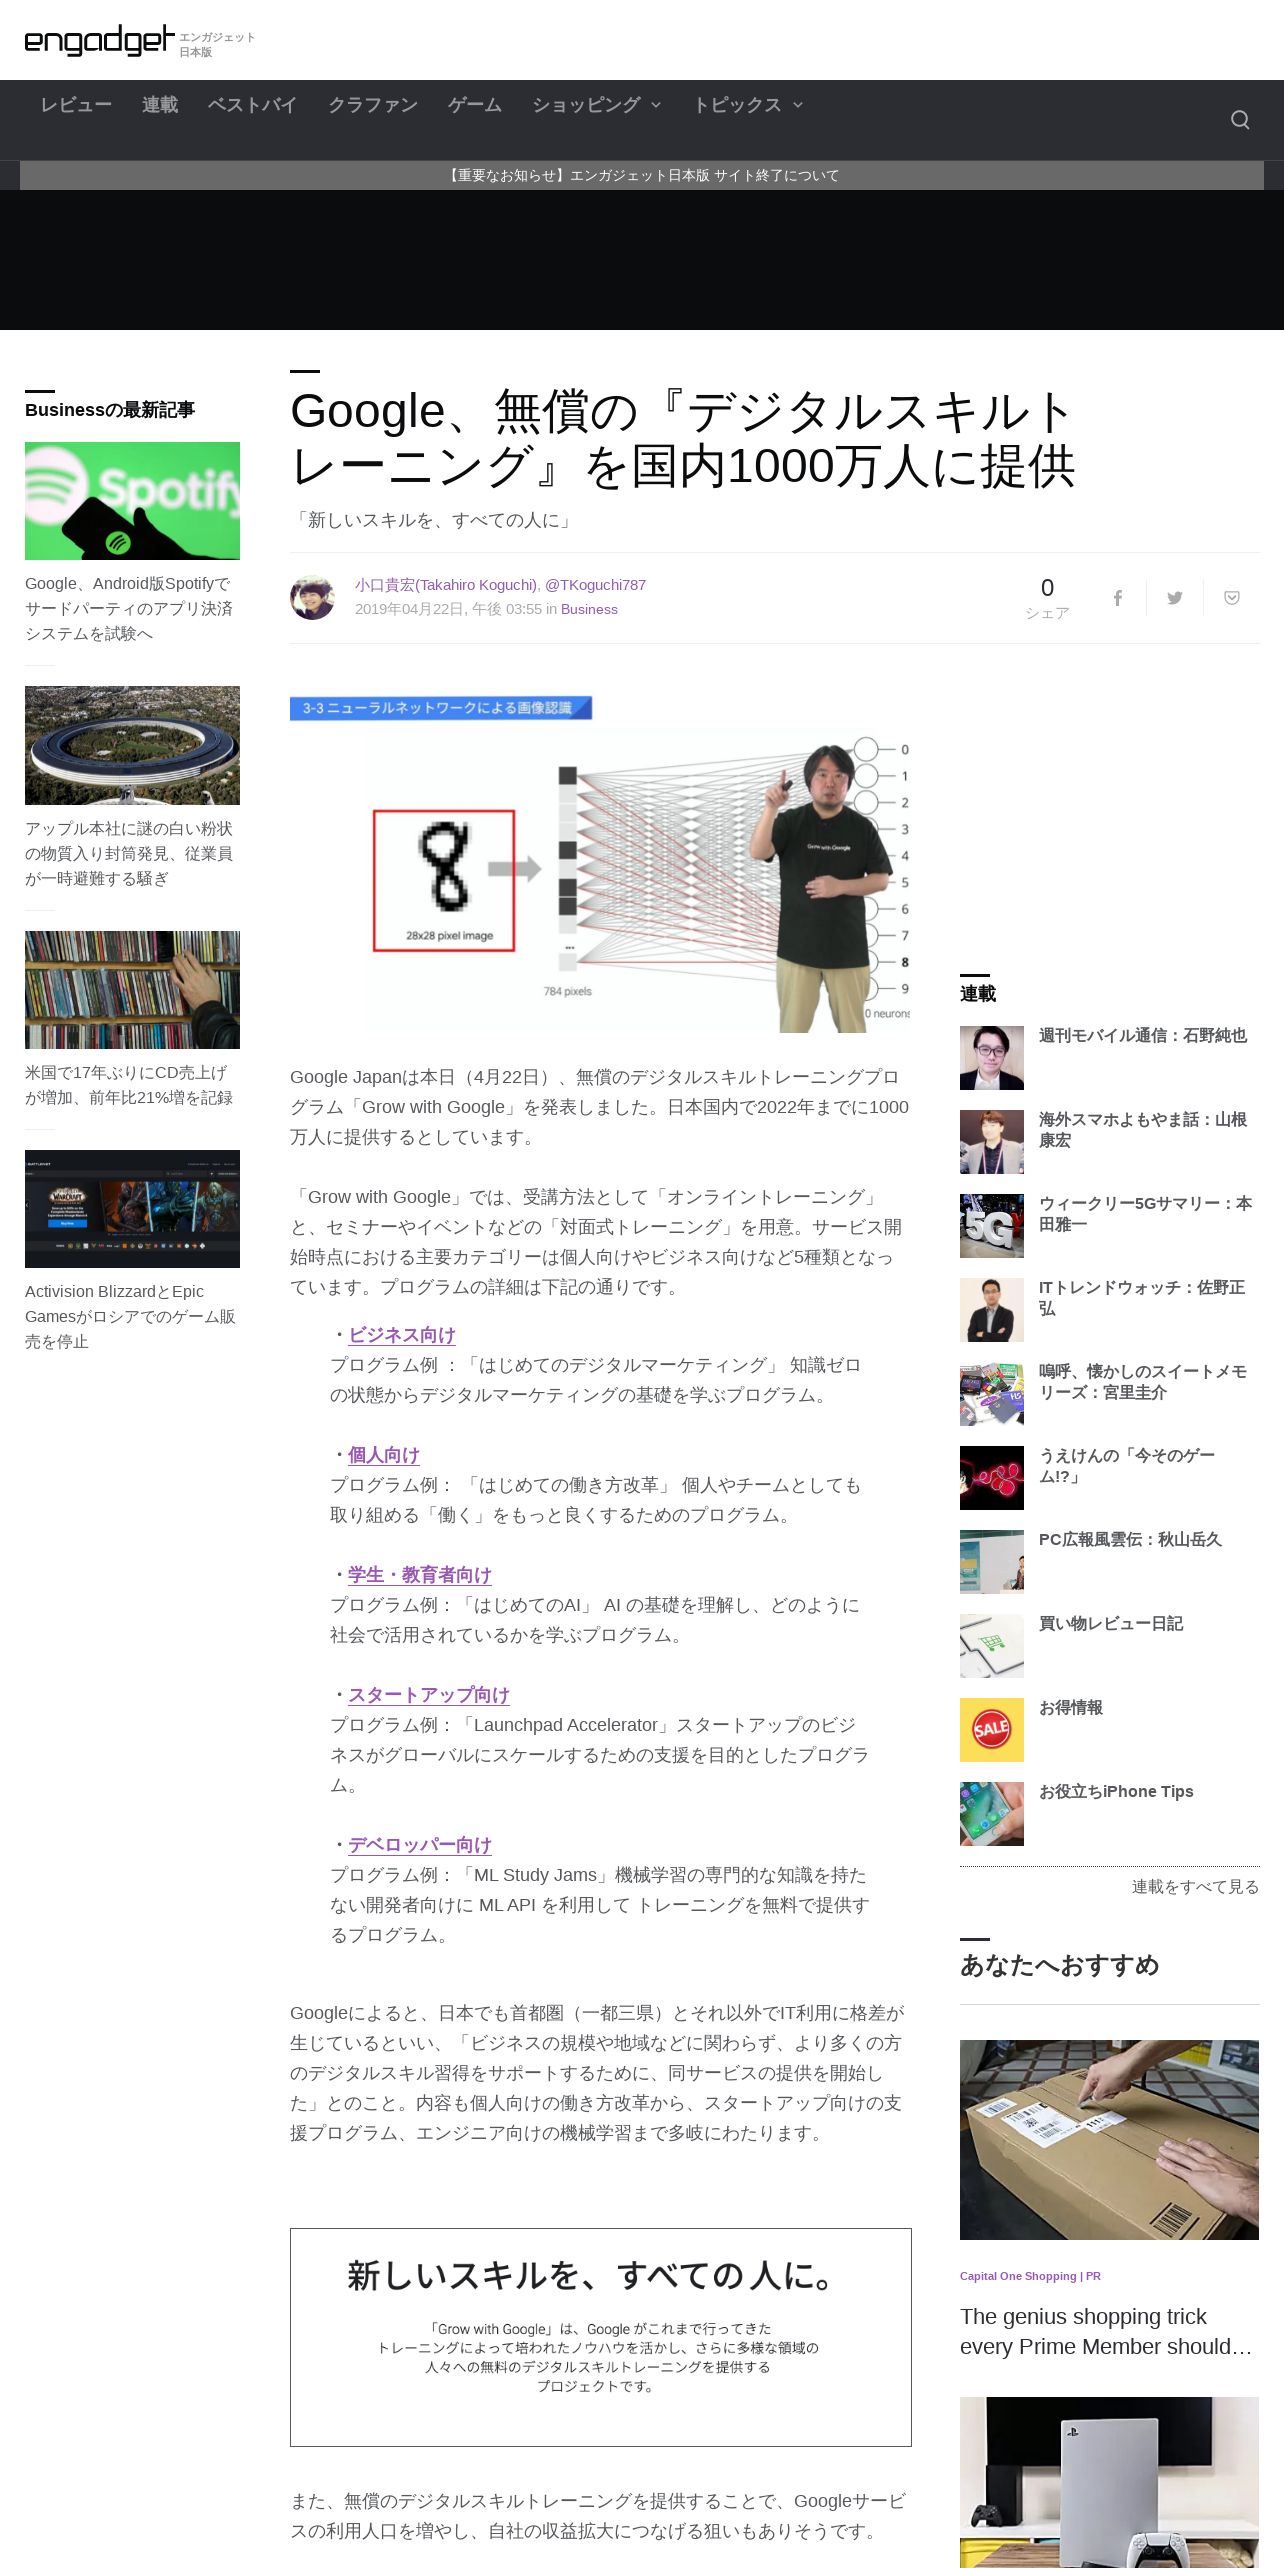Read the Activision Blizzard Epic Games headline
Viewport: 1284px width, 2568px height.
[x=130, y=1317]
